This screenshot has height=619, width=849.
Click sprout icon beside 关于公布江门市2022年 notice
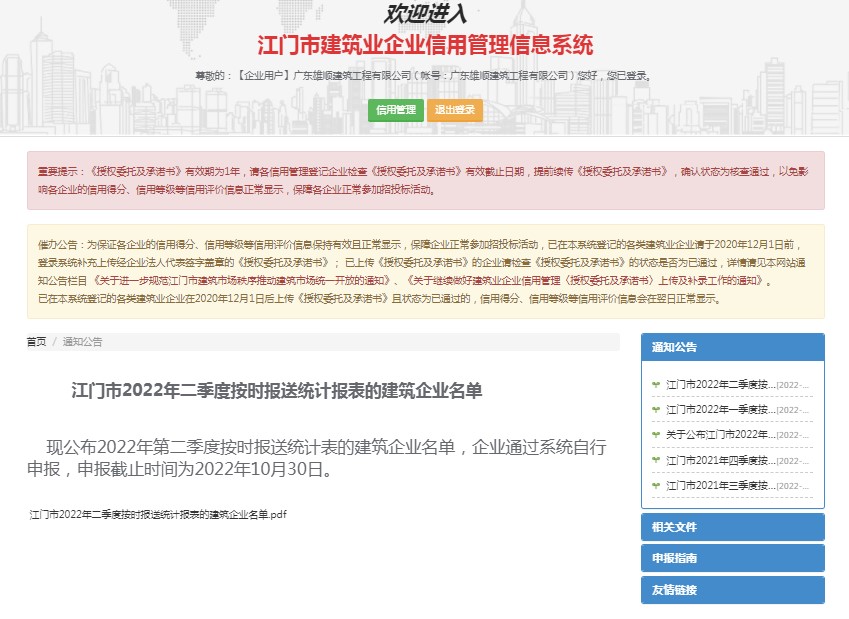656,435
